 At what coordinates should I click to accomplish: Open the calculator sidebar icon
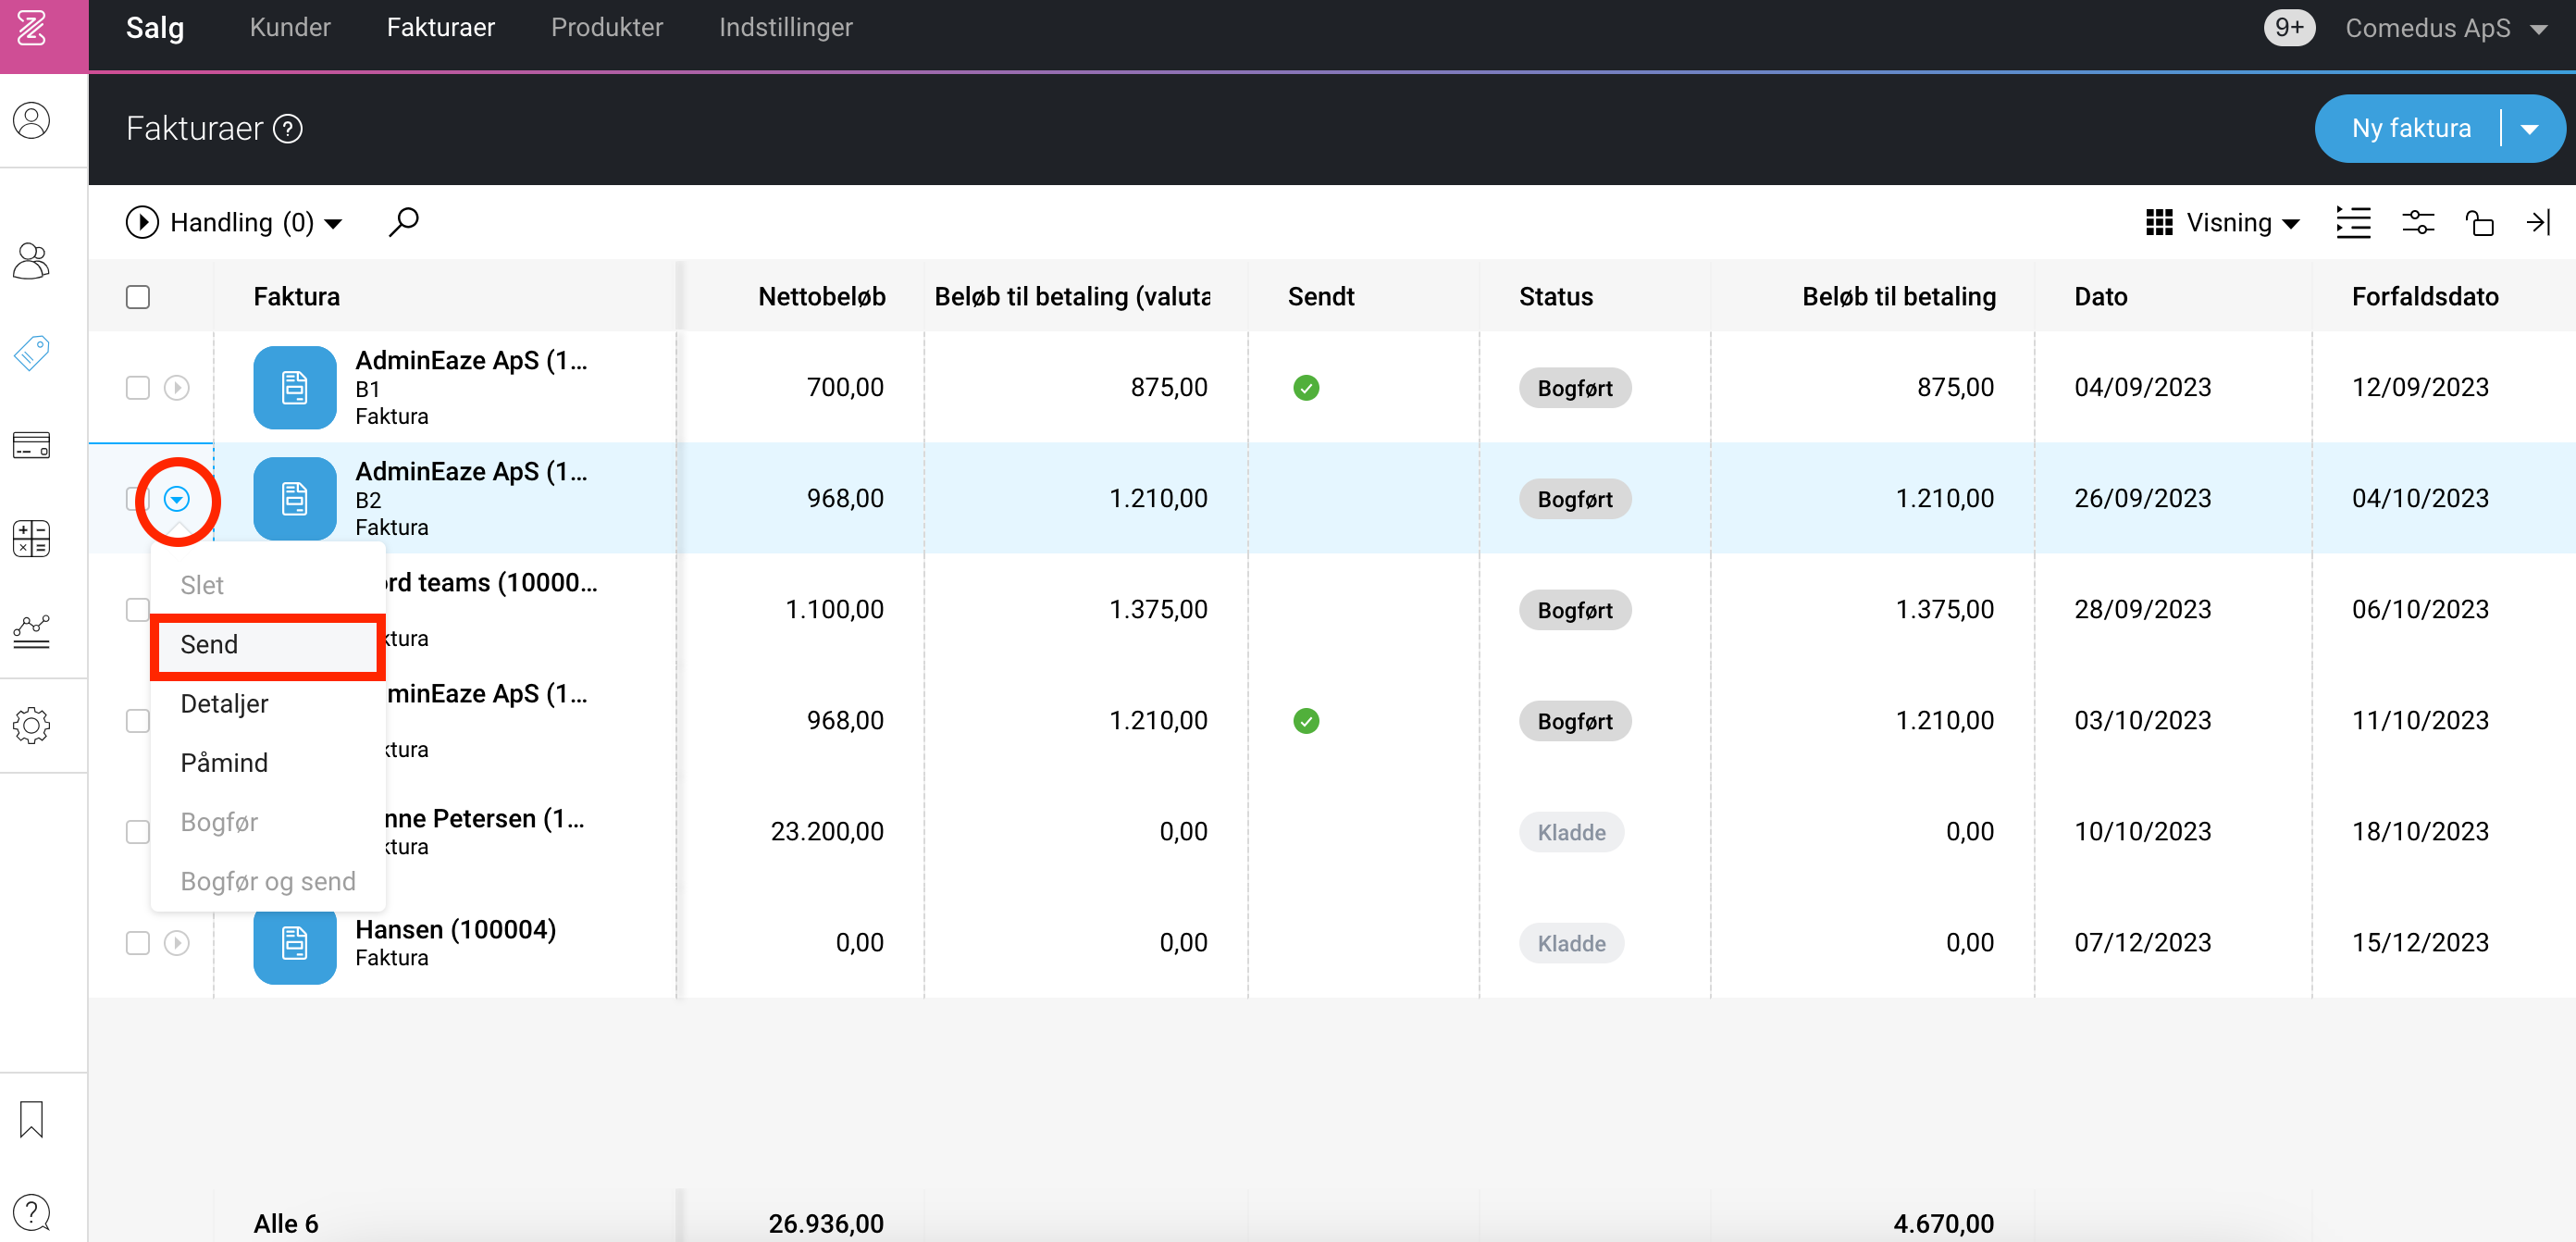[32, 538]
